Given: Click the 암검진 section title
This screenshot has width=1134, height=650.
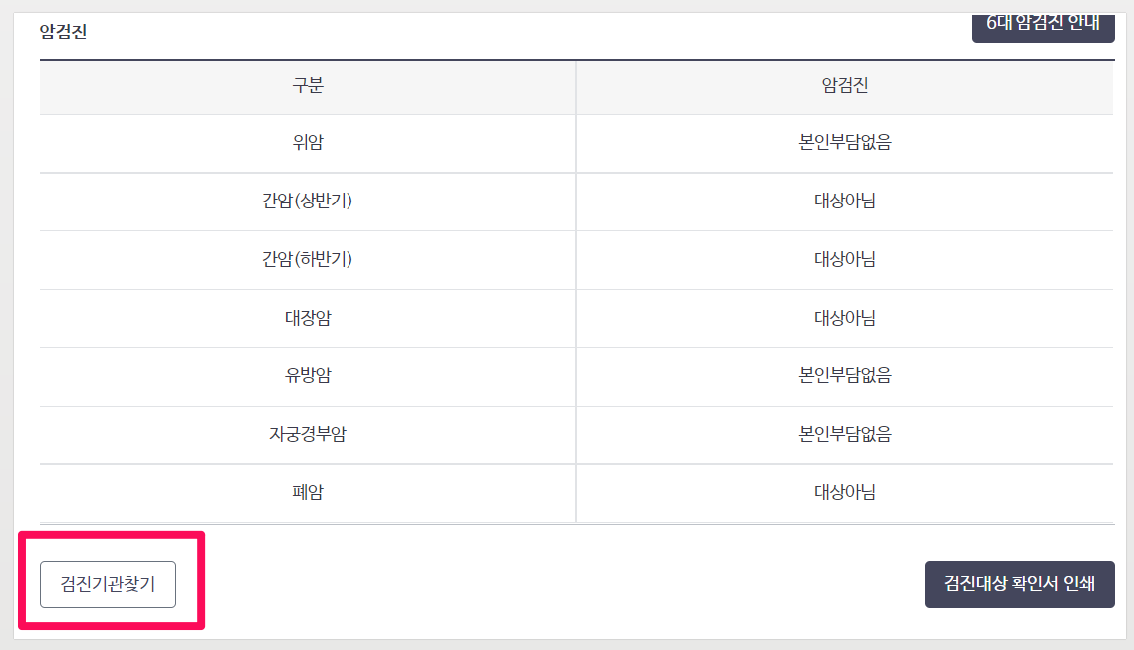Looking at the screenshot, I should tap(63, 31).
